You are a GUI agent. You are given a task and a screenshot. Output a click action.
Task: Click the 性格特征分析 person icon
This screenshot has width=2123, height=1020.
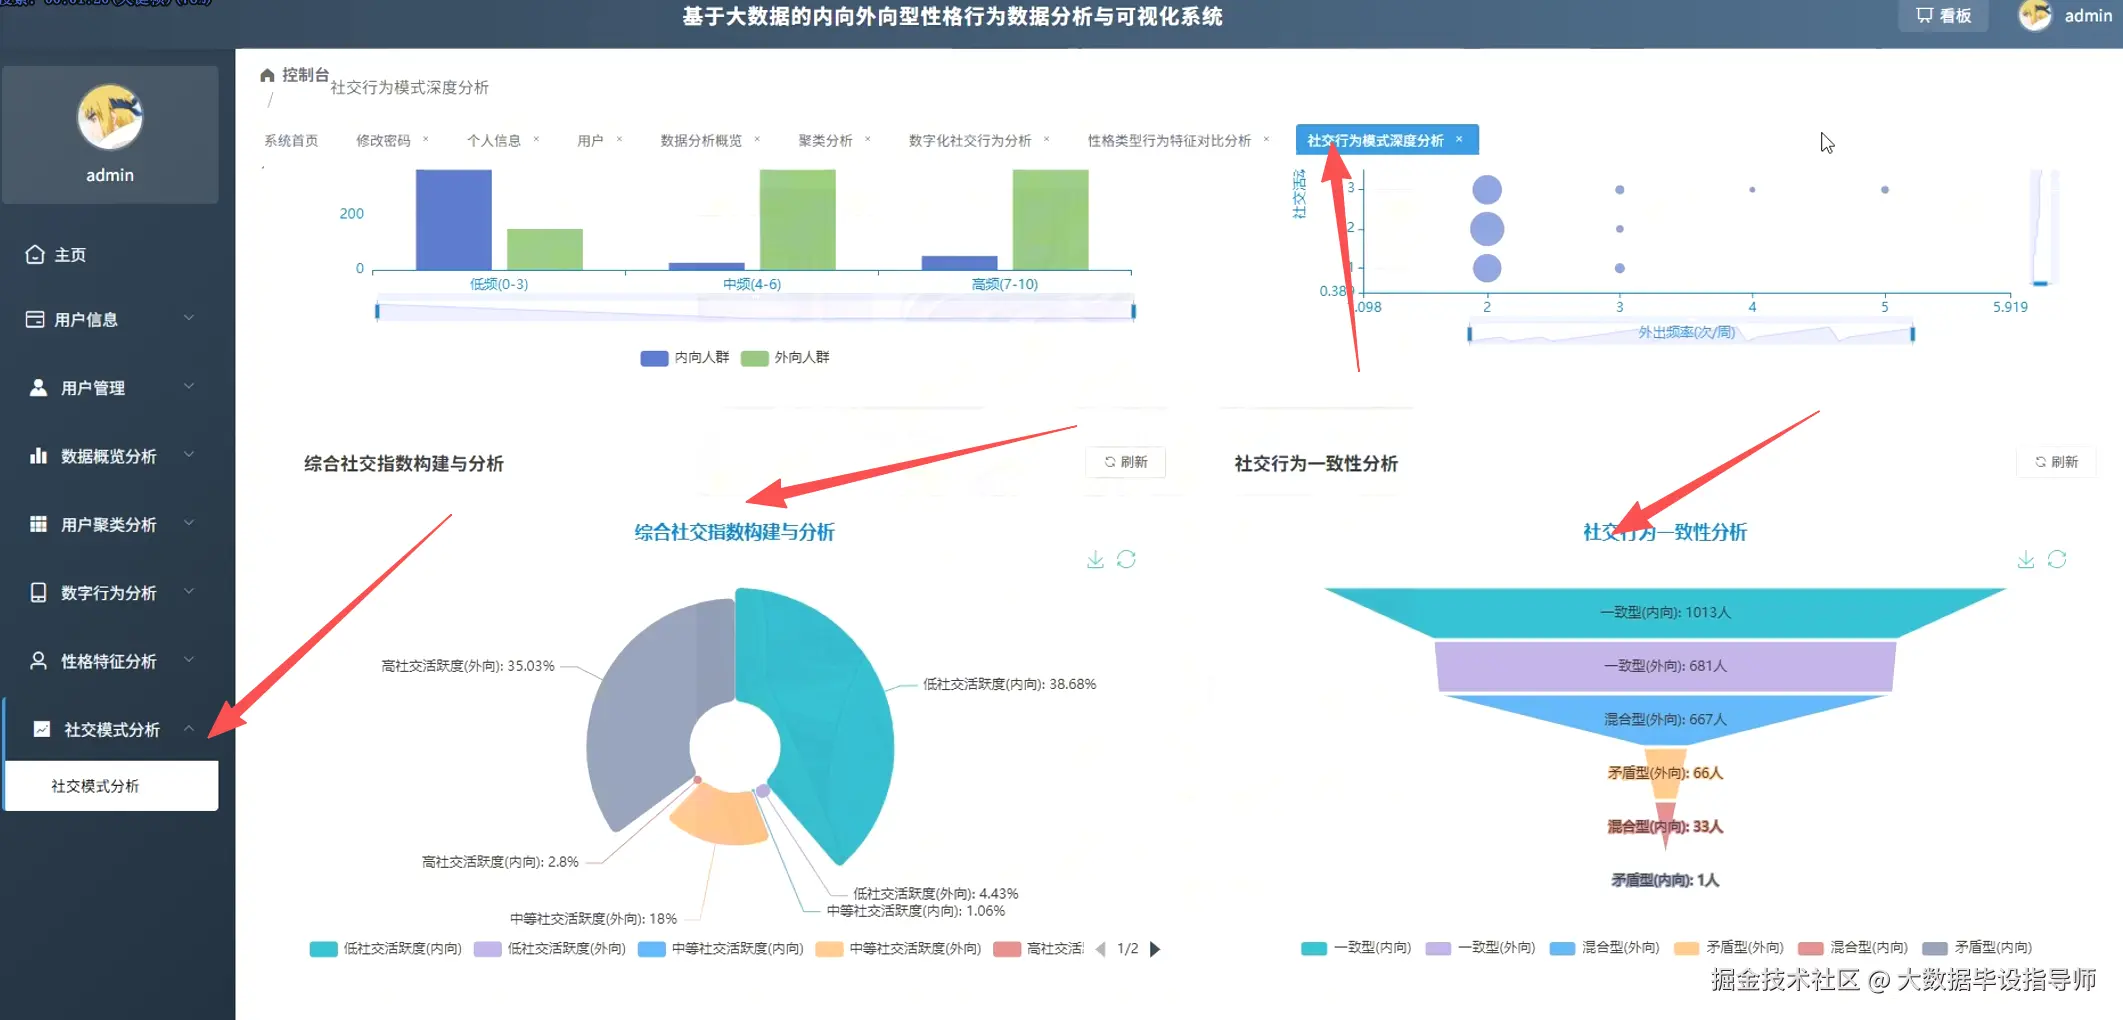click(38, 660)
